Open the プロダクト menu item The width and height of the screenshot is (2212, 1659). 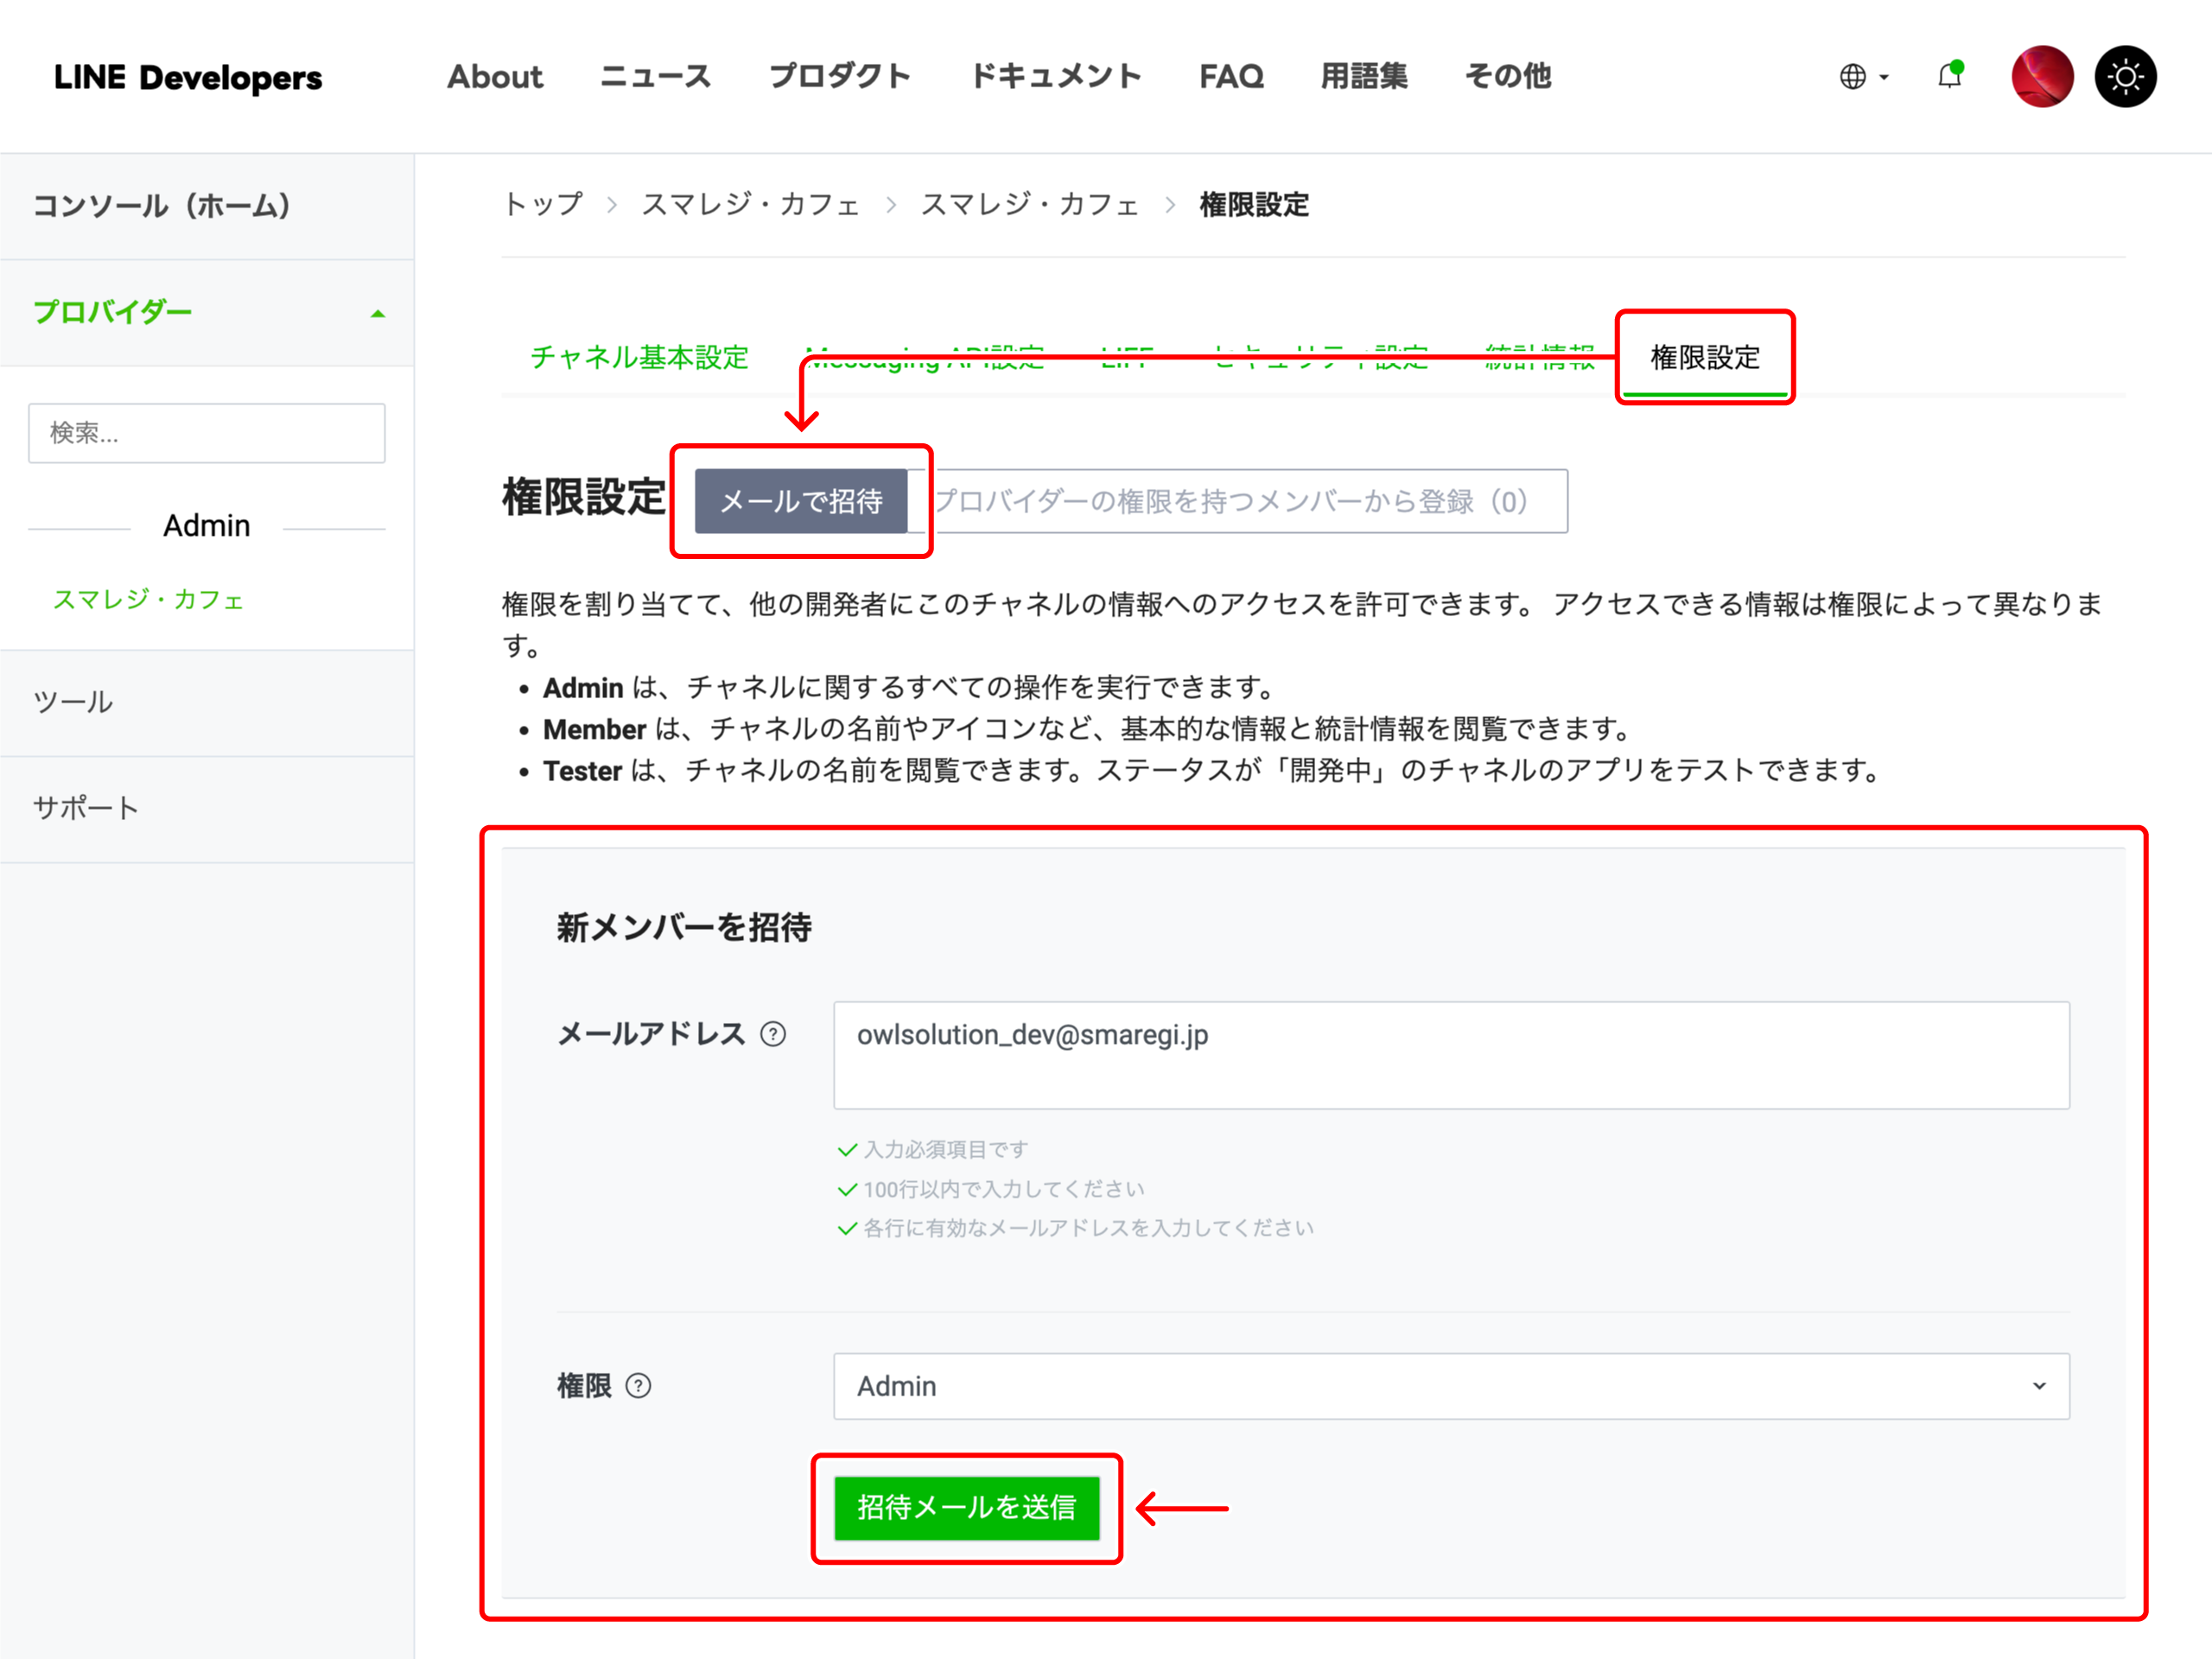click(x=840, y=77)
